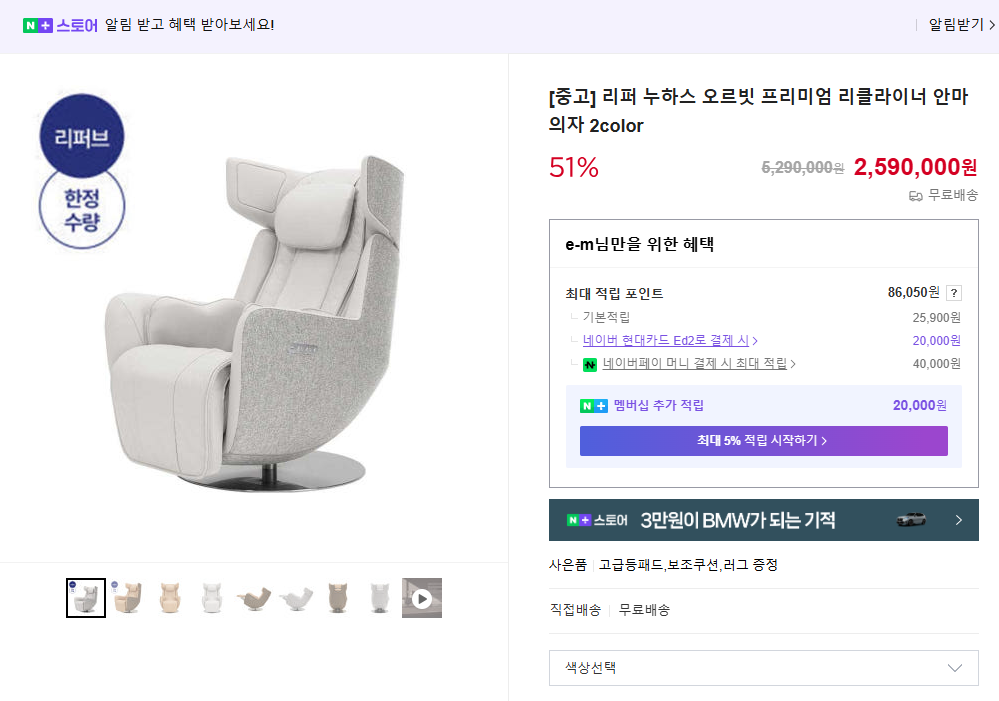Expand the 색상선택 color dropdown
The image size is (999, 701).
[x=763, y=668]
